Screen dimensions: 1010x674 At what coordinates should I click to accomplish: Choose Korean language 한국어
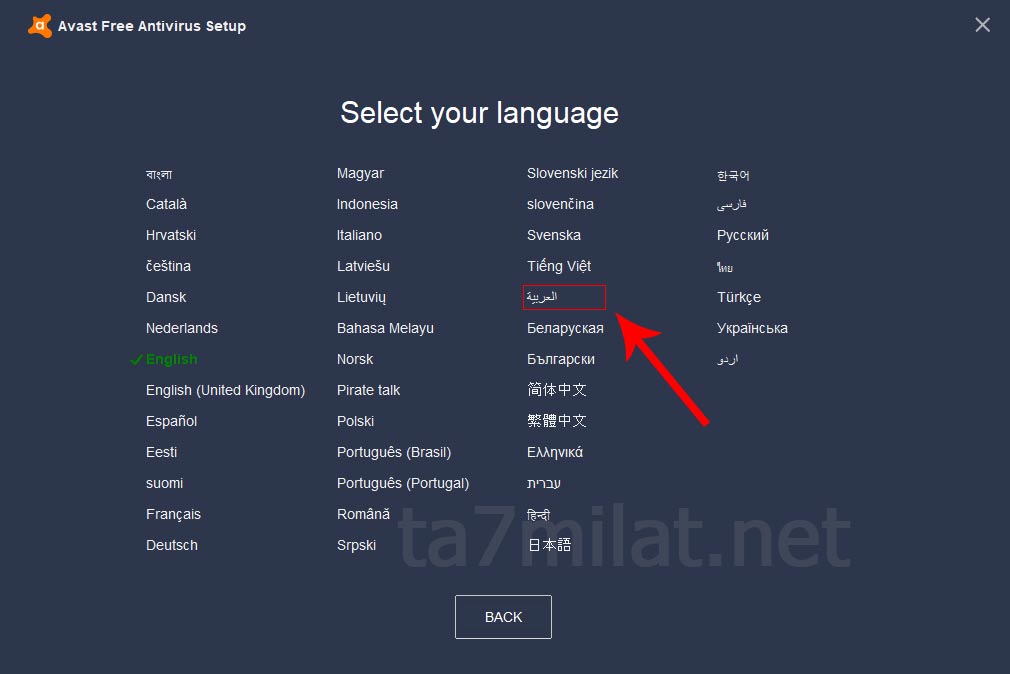[x=733, y=175]
